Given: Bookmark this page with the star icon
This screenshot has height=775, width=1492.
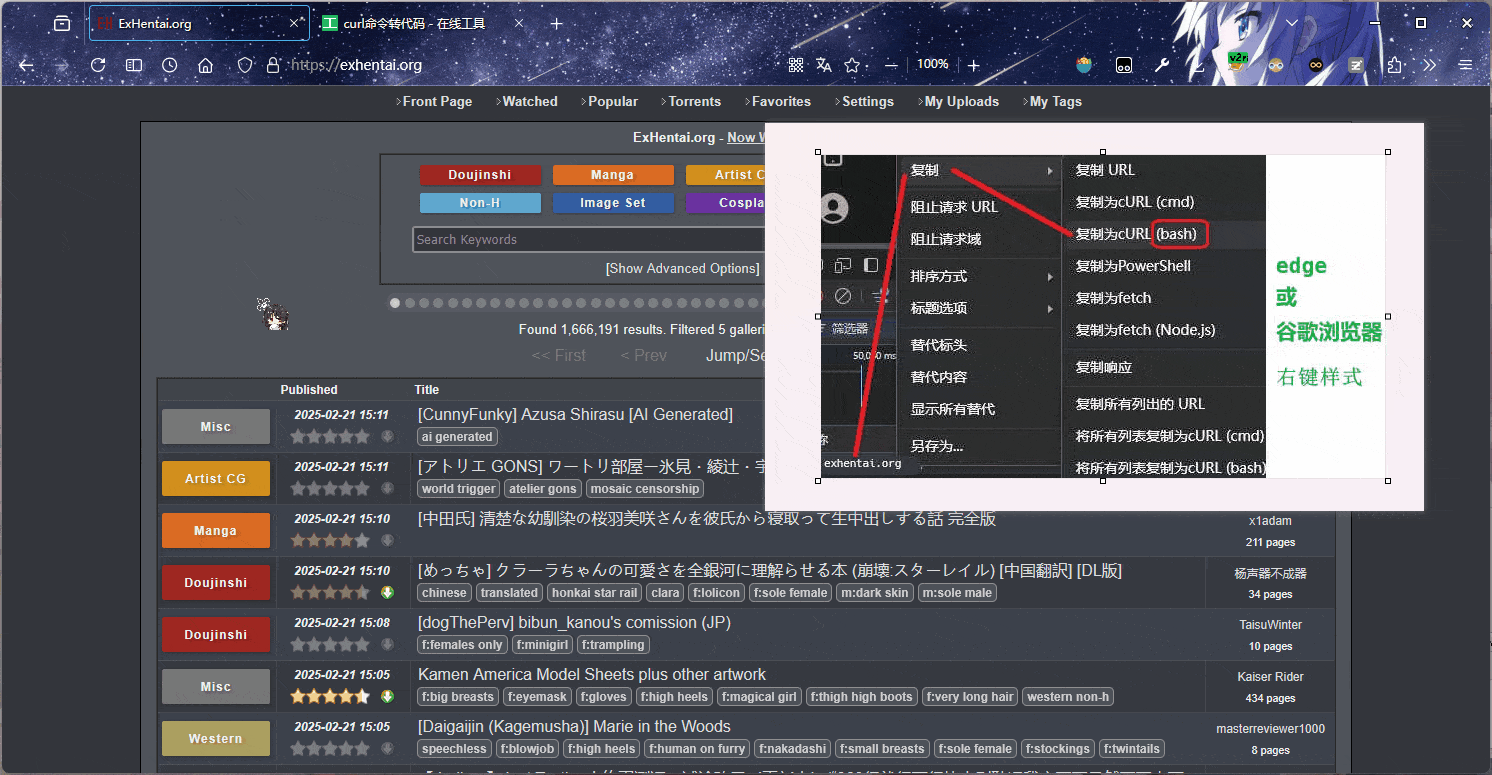Looking at the screenshot, I should coord(852,65).
